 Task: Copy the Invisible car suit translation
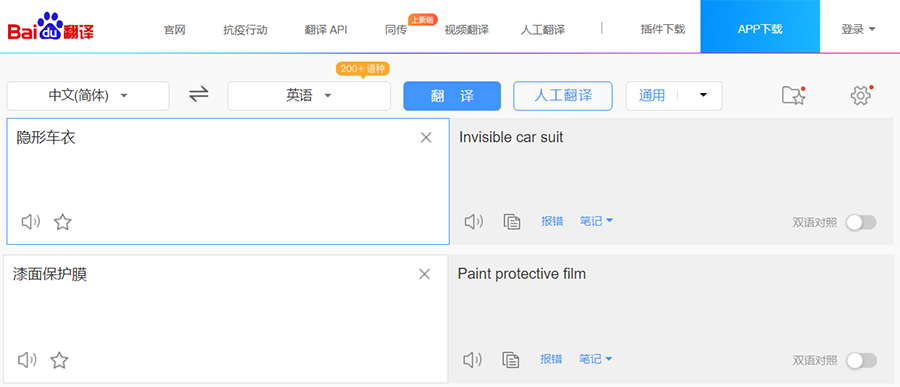coord(511,222)
